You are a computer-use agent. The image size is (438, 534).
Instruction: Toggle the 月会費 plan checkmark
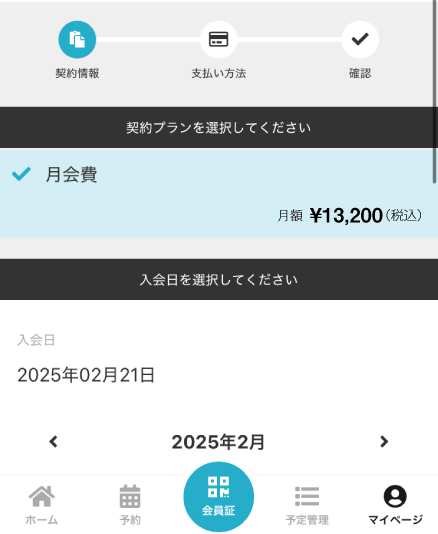point(21,174)
